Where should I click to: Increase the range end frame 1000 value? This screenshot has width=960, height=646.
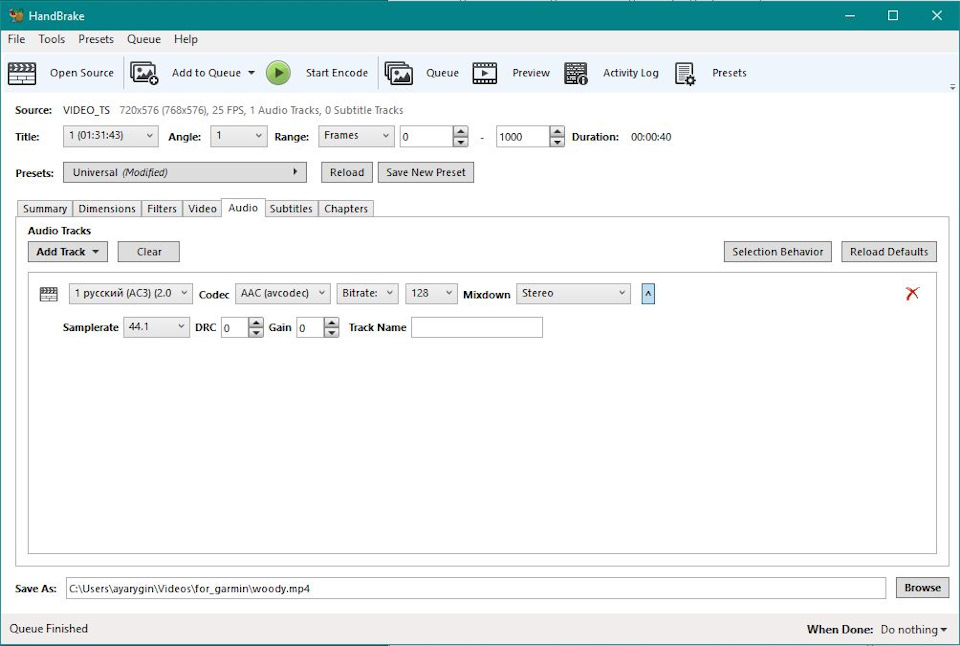[x=557, y=131]
